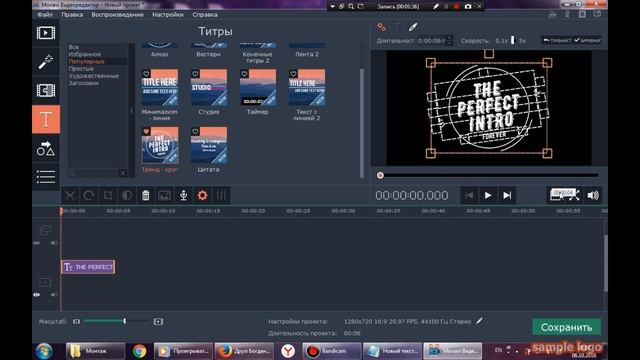Mute the titles track speaker

[54, 243]
